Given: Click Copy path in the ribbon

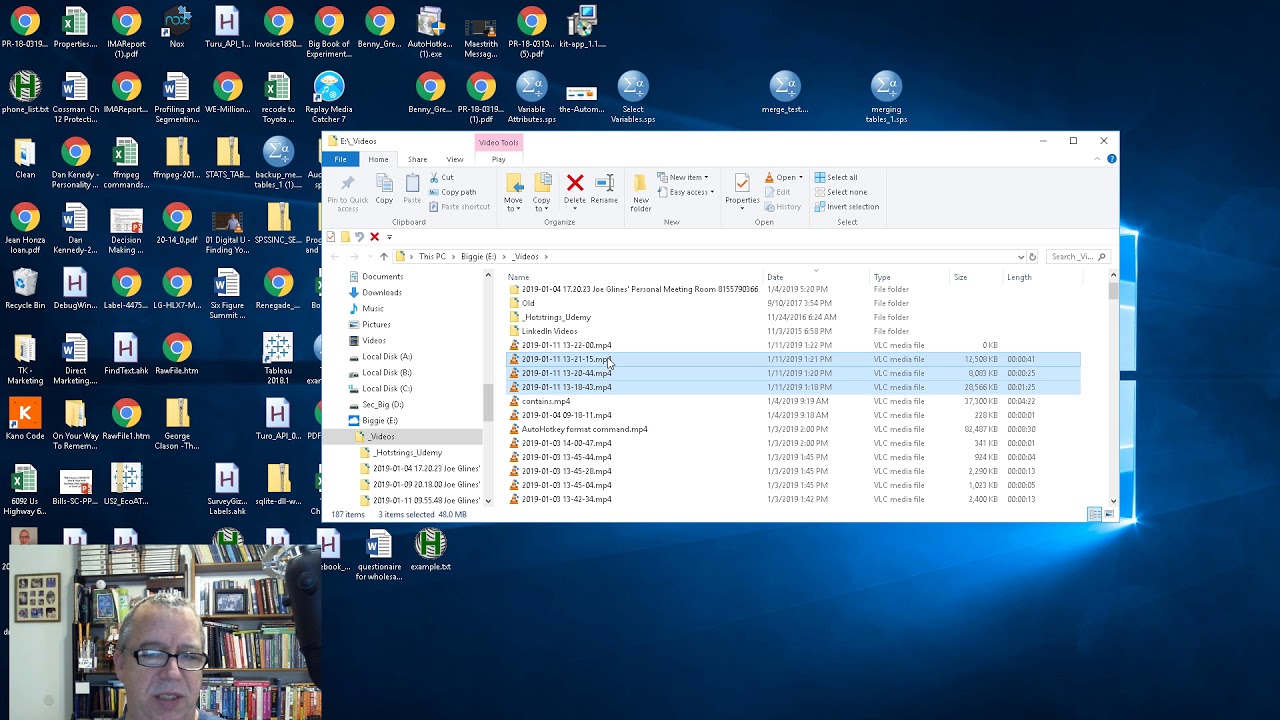Looking at the screenshot, I should tap(452, 192).
